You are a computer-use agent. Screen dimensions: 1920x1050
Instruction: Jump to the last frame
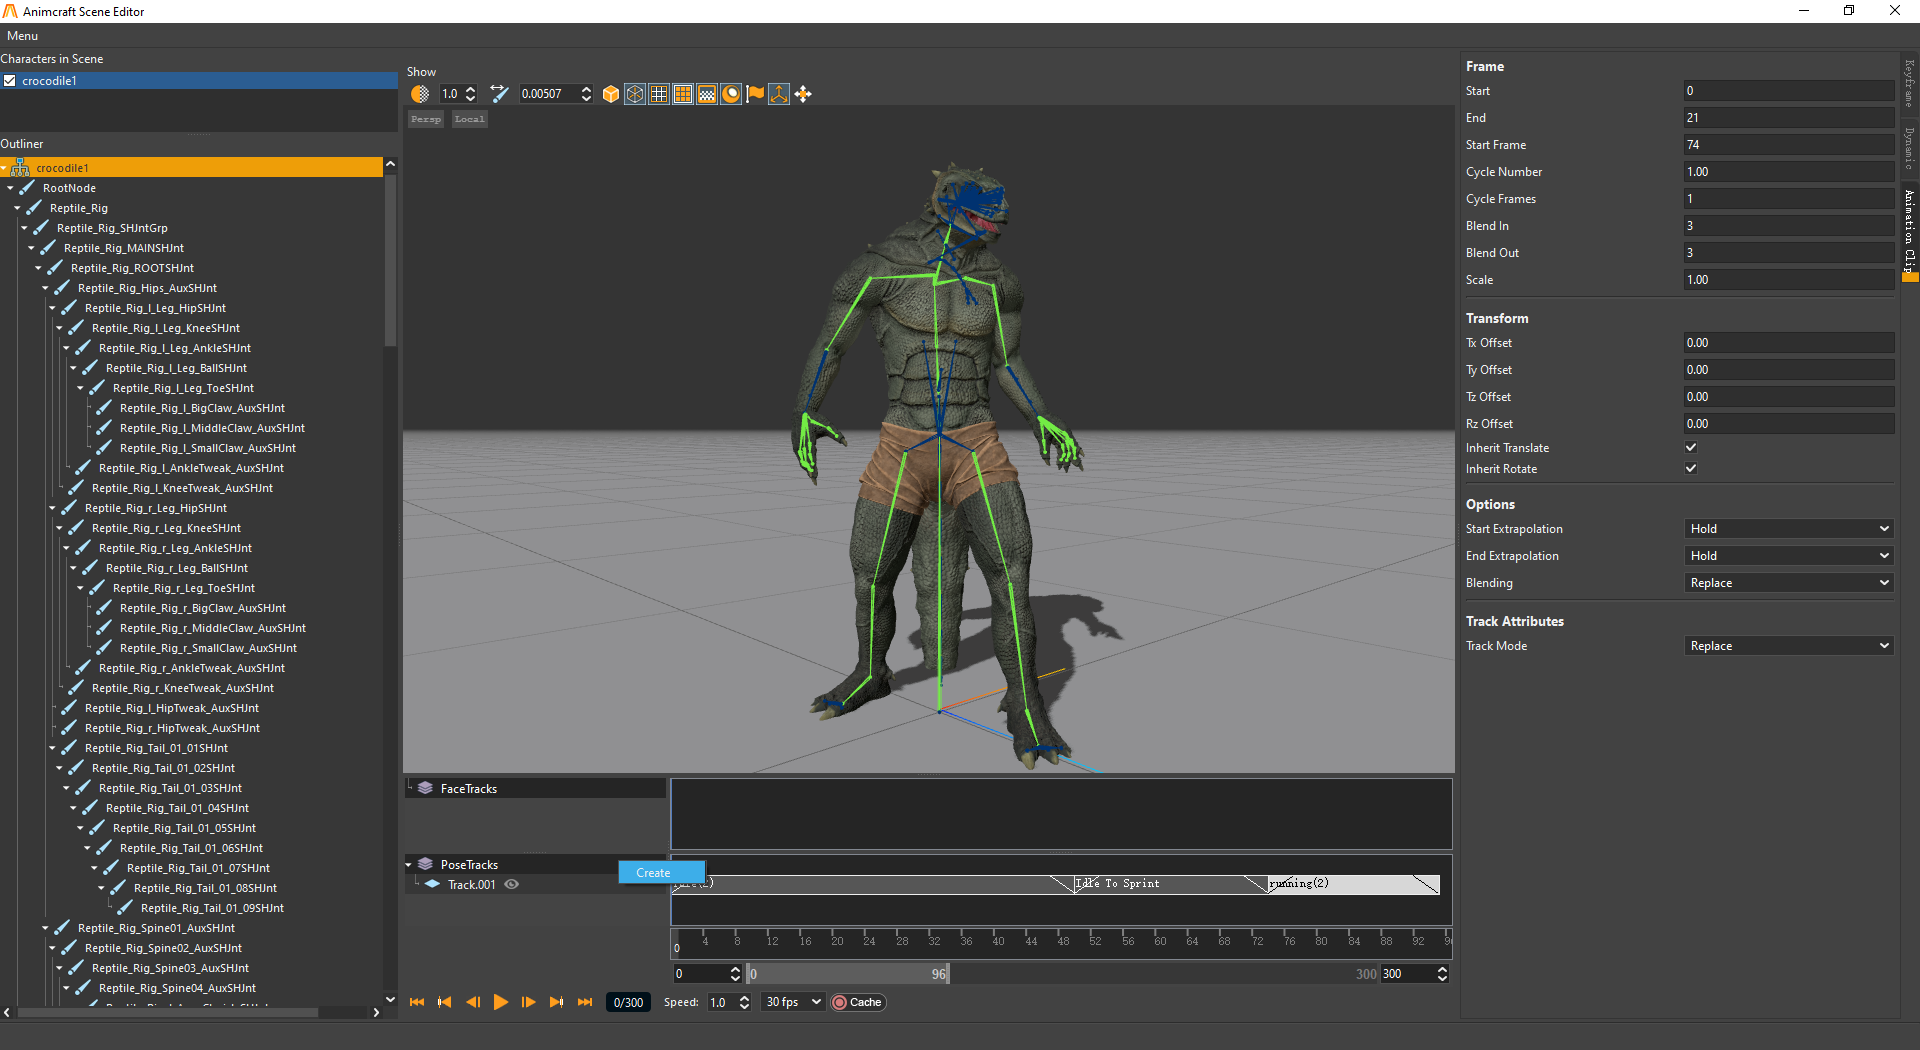pyautogui.click(x=585, y=1002)
